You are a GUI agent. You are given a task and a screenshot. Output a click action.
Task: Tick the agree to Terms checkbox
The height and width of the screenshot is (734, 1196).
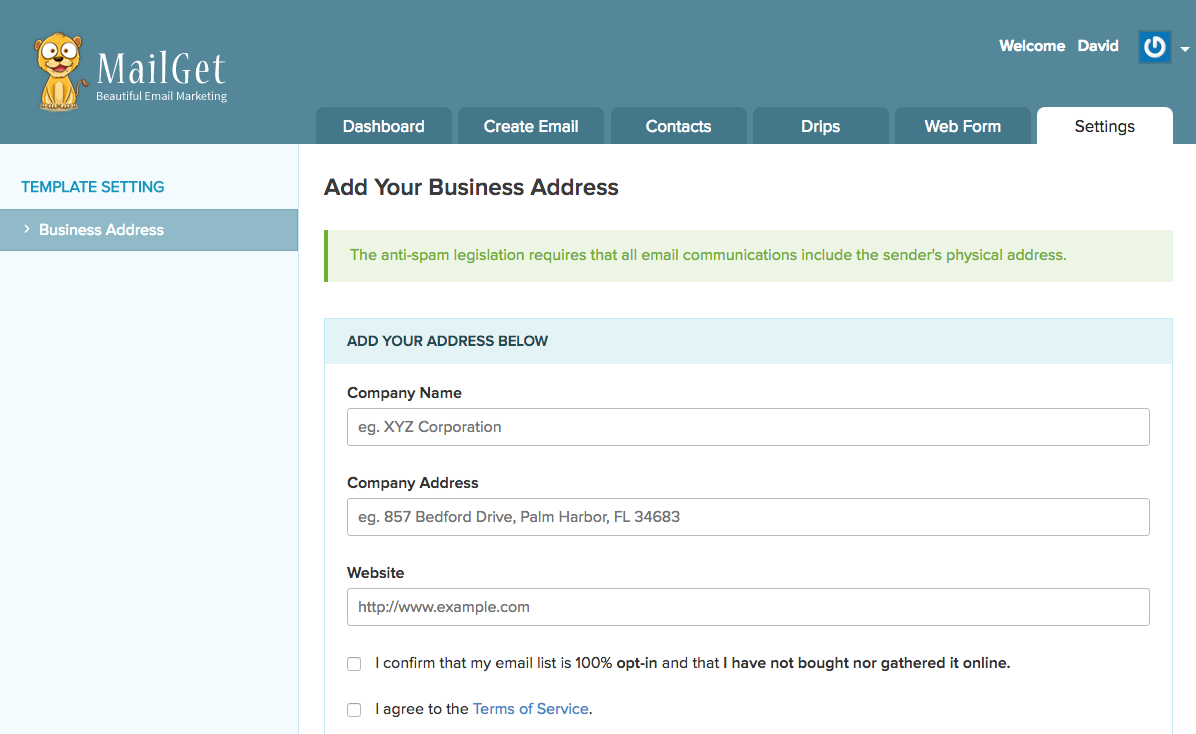tap(354, 710)
